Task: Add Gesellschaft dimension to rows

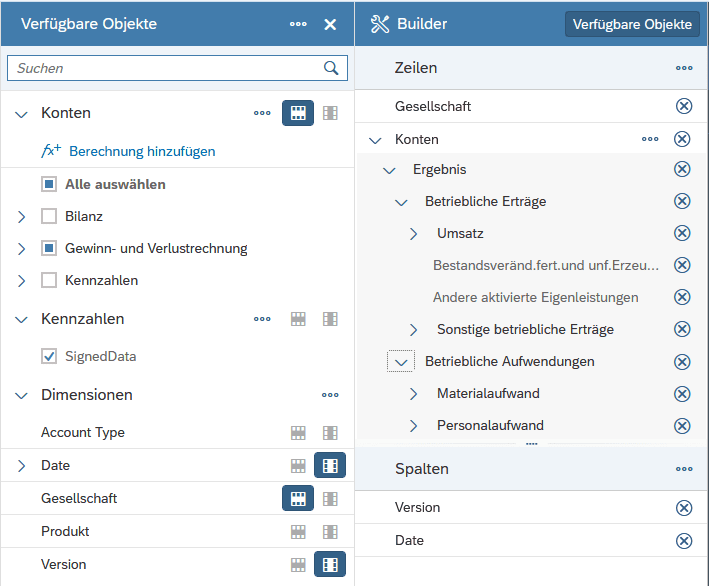Action: pyautogui.click(x=297, y=498)
